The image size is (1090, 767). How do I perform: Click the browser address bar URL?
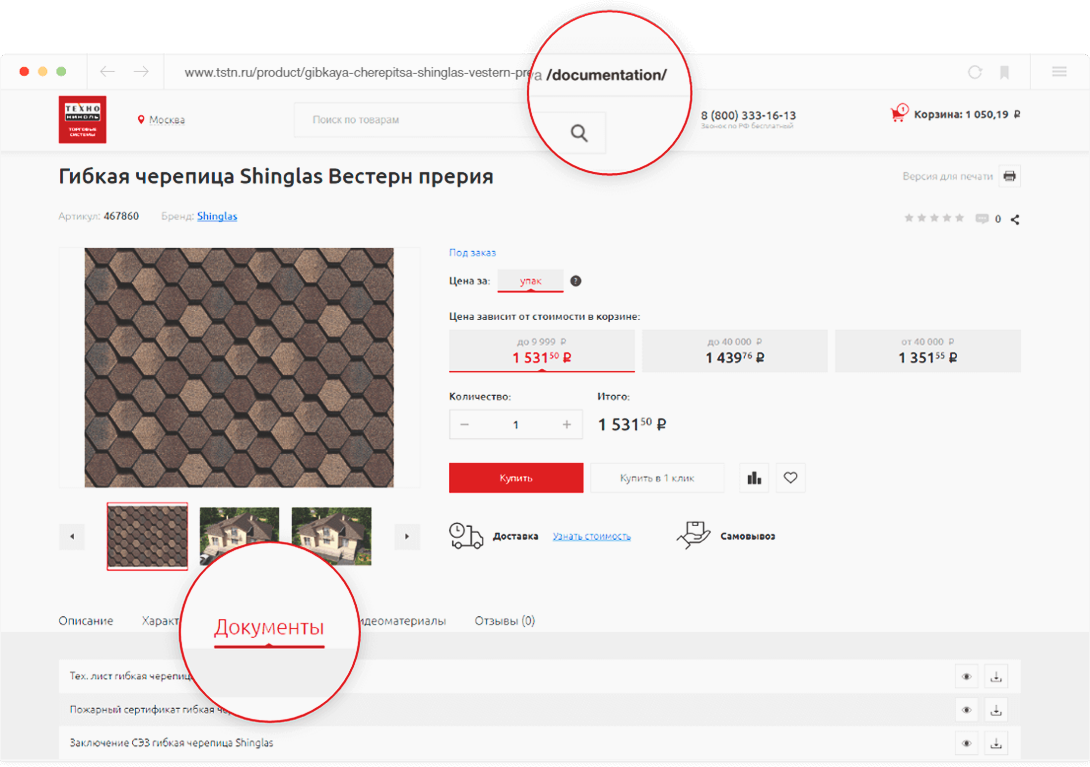click(x=358, y=72)
